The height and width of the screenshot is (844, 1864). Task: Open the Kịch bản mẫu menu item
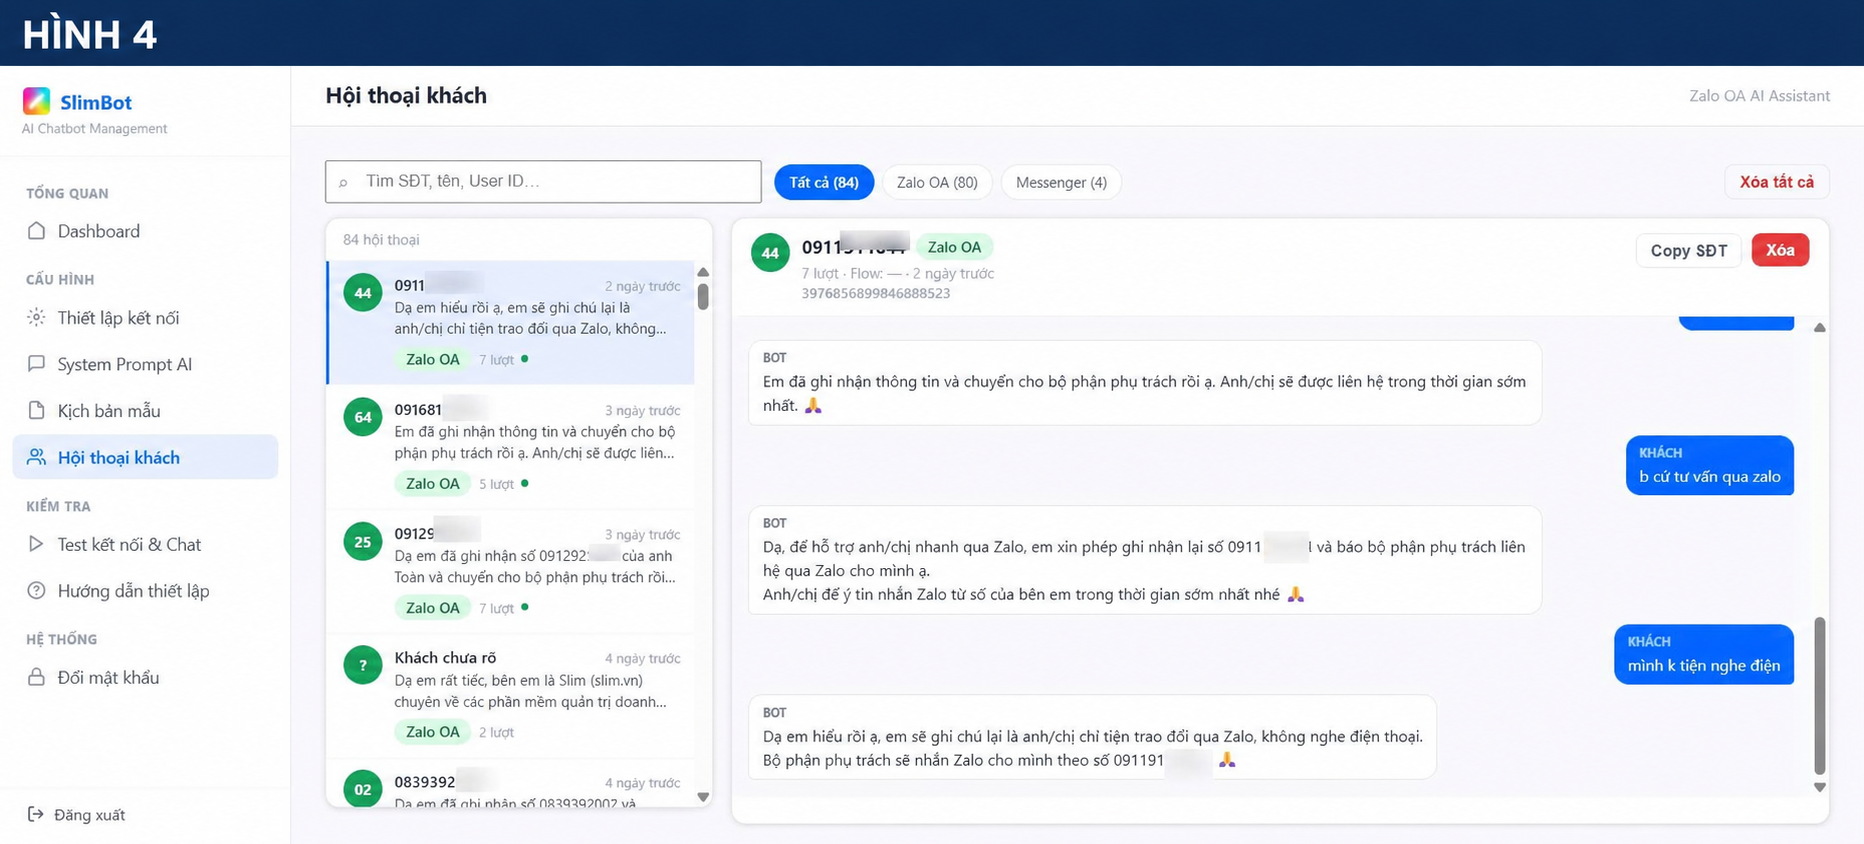pos(145,411)
